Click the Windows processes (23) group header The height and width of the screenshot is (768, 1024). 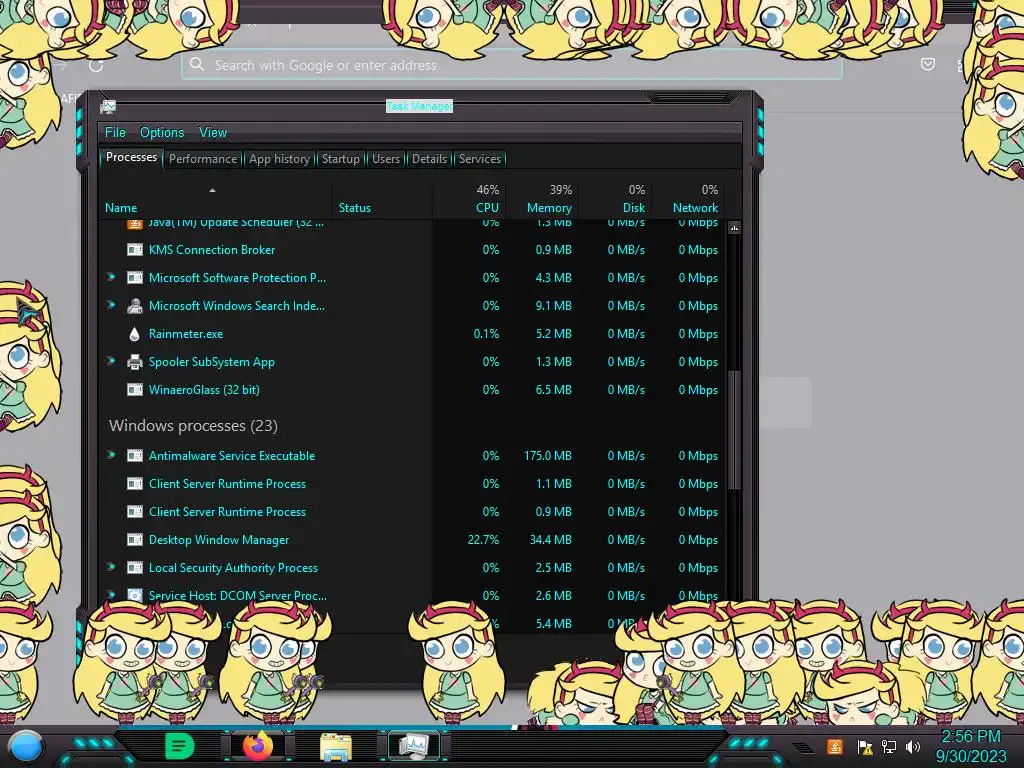[193, 426]
